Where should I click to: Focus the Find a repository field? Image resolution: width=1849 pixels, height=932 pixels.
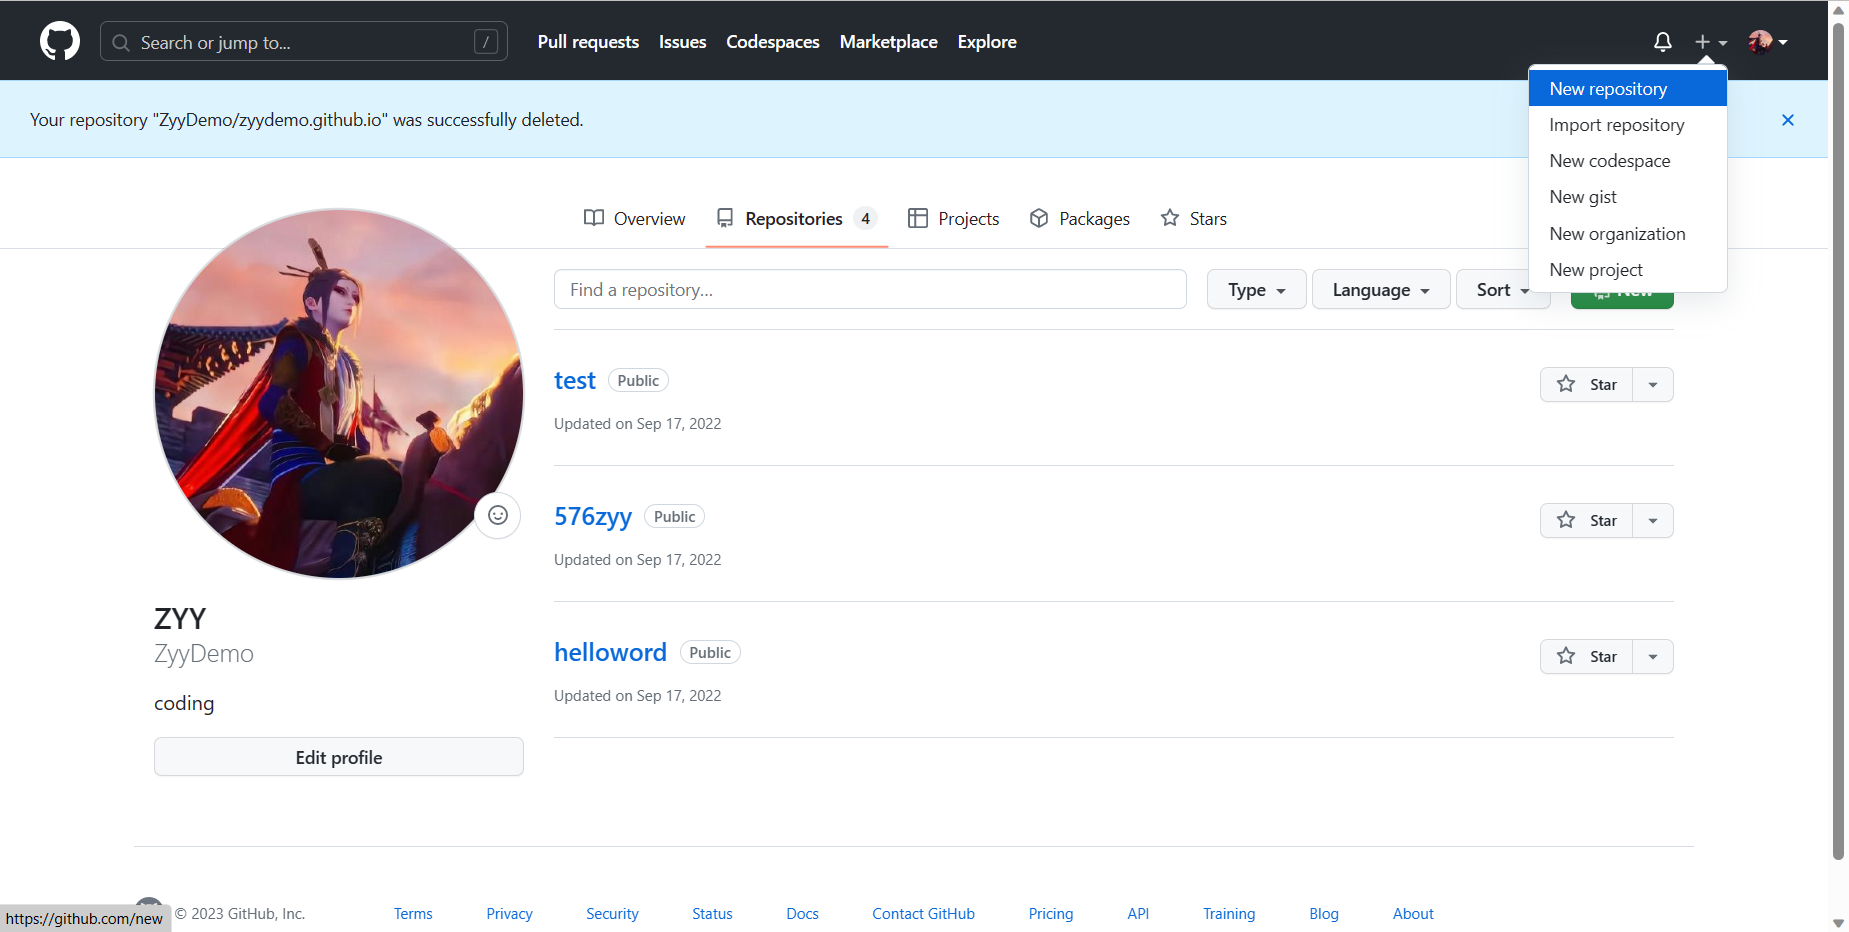click(x=870, y=290)
